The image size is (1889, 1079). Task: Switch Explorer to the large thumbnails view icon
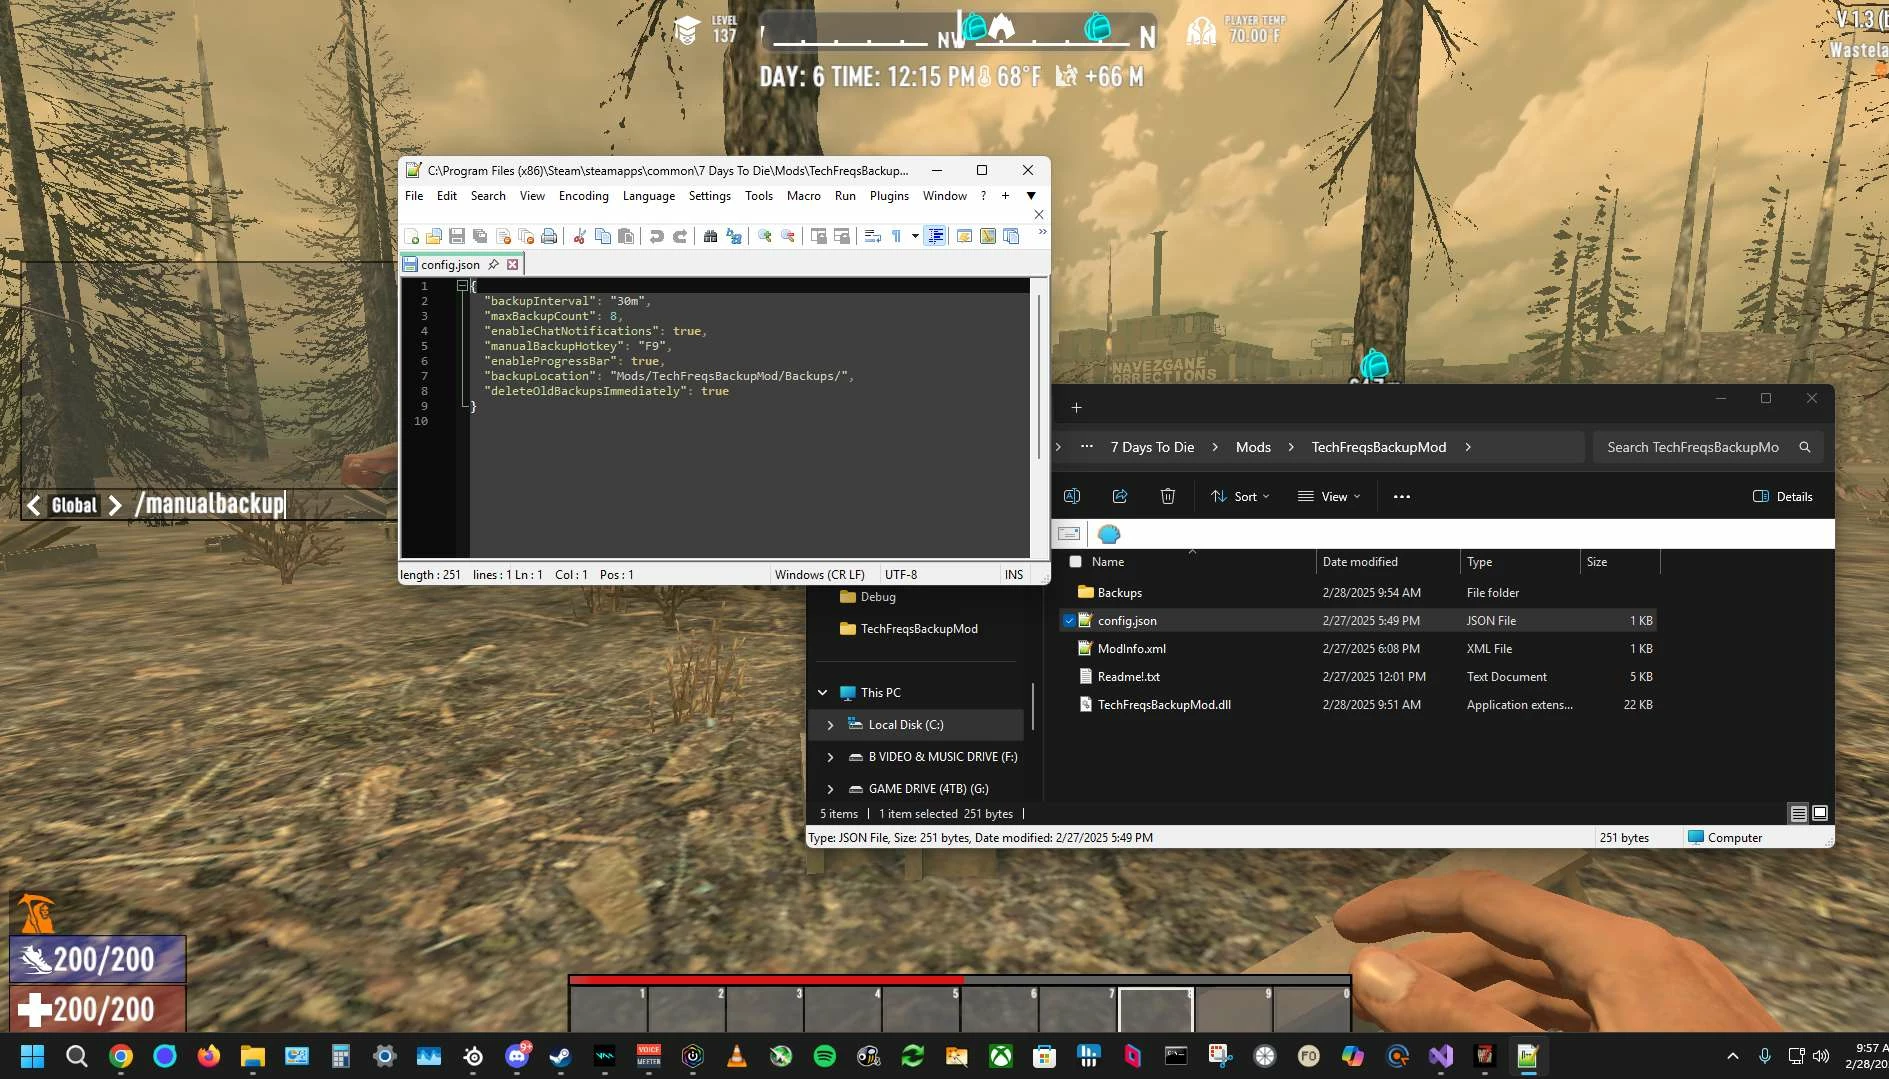click(x=1820, y=814)
